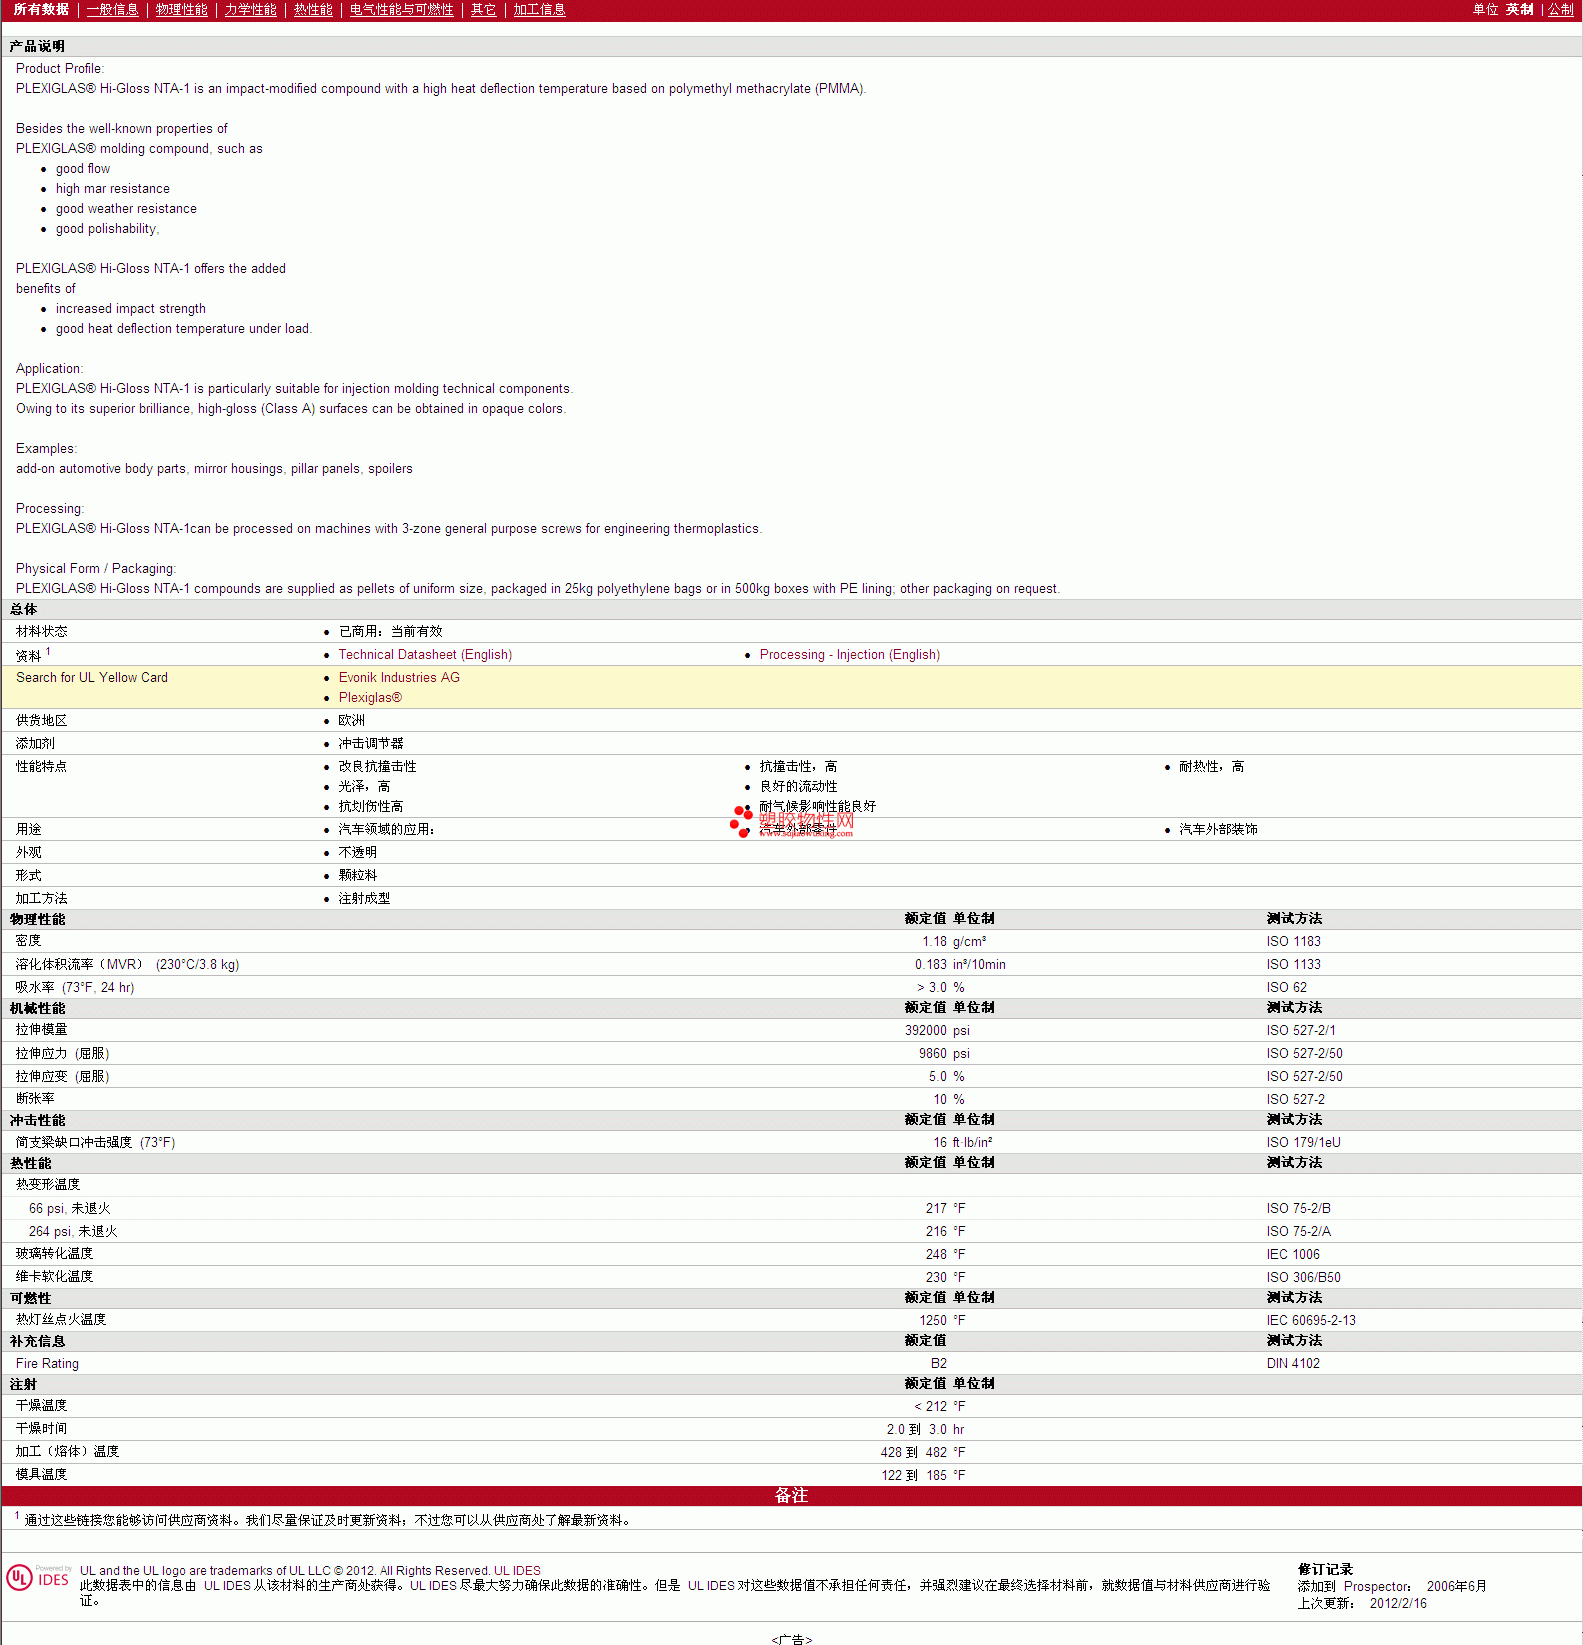Click the ISO 75-2/A test method link
1583x1645 pixels.
pos(1299,1232)
